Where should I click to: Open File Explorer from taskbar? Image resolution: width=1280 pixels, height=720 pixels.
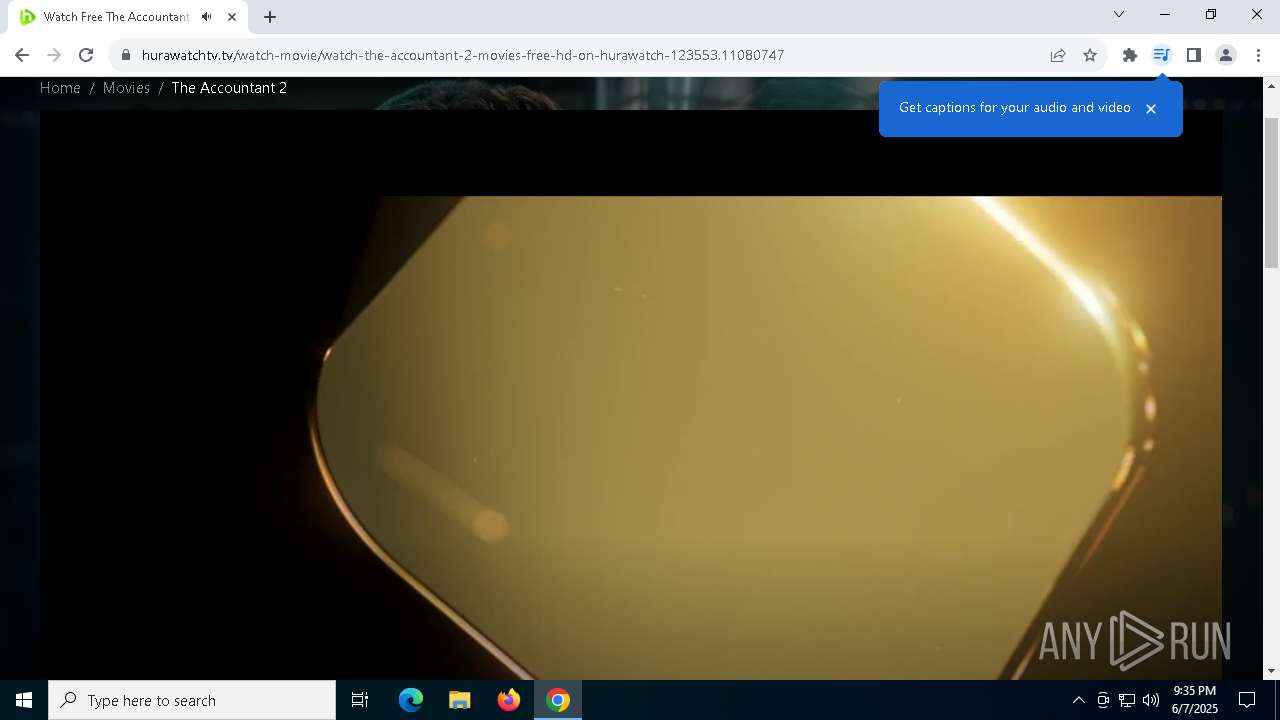(x=460, y=700)
